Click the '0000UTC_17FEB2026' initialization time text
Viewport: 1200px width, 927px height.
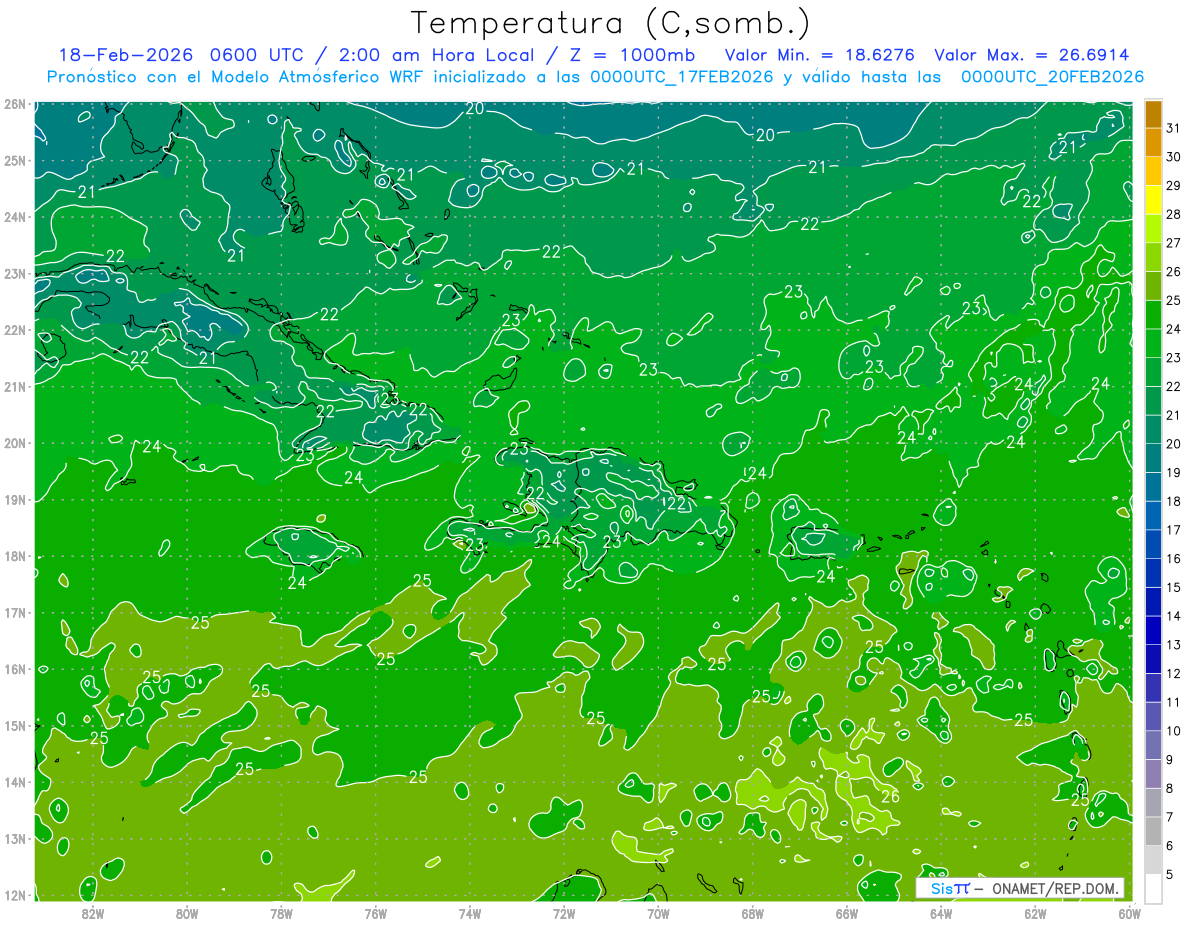[x=682, y=76]
